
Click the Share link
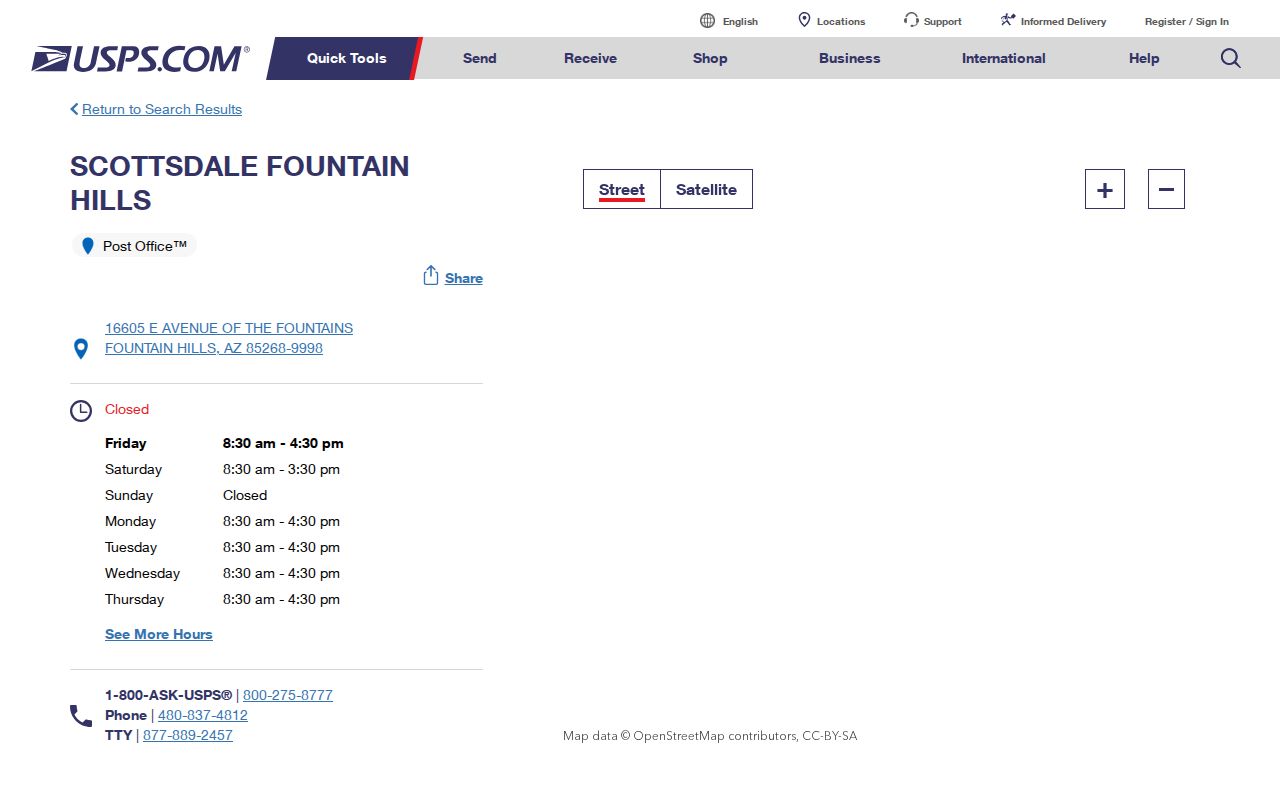click(x=464, y=278)
